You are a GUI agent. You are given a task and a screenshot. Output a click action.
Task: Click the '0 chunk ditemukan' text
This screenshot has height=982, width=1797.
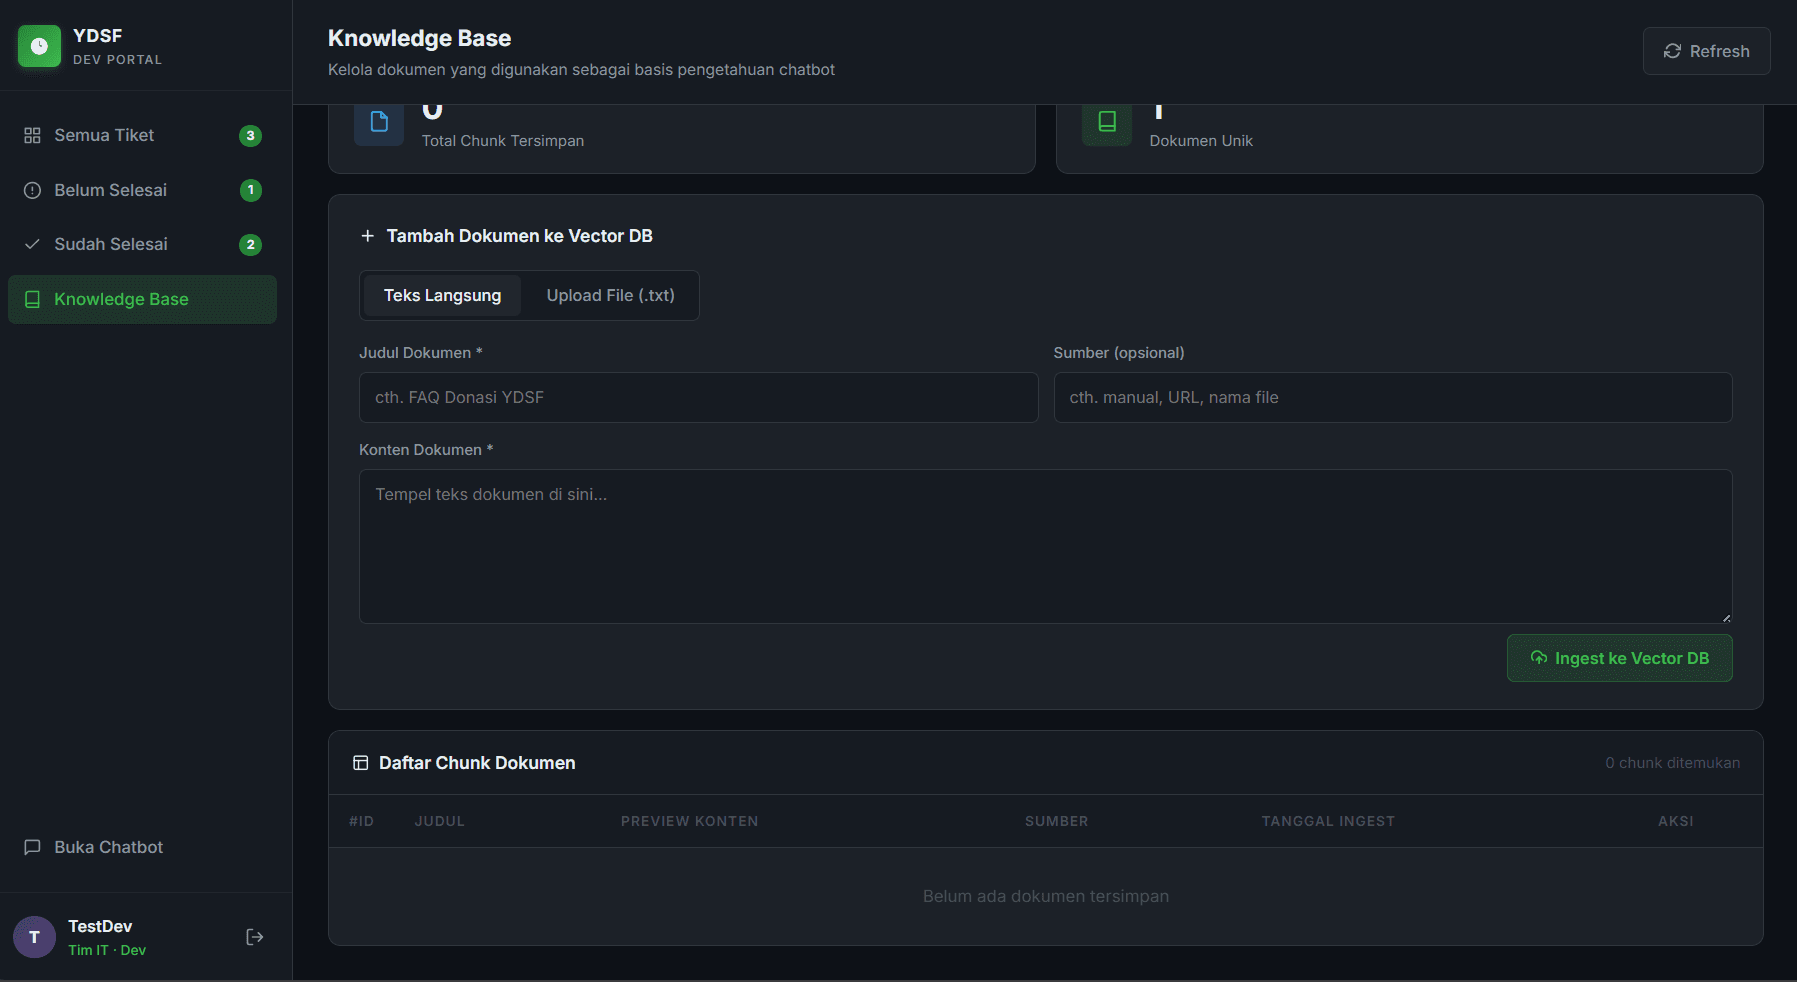click(x=1672, y=763)
